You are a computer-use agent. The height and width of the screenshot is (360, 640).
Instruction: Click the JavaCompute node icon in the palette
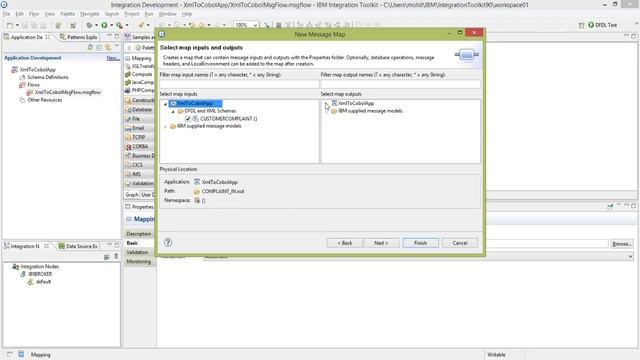[128, 82]
